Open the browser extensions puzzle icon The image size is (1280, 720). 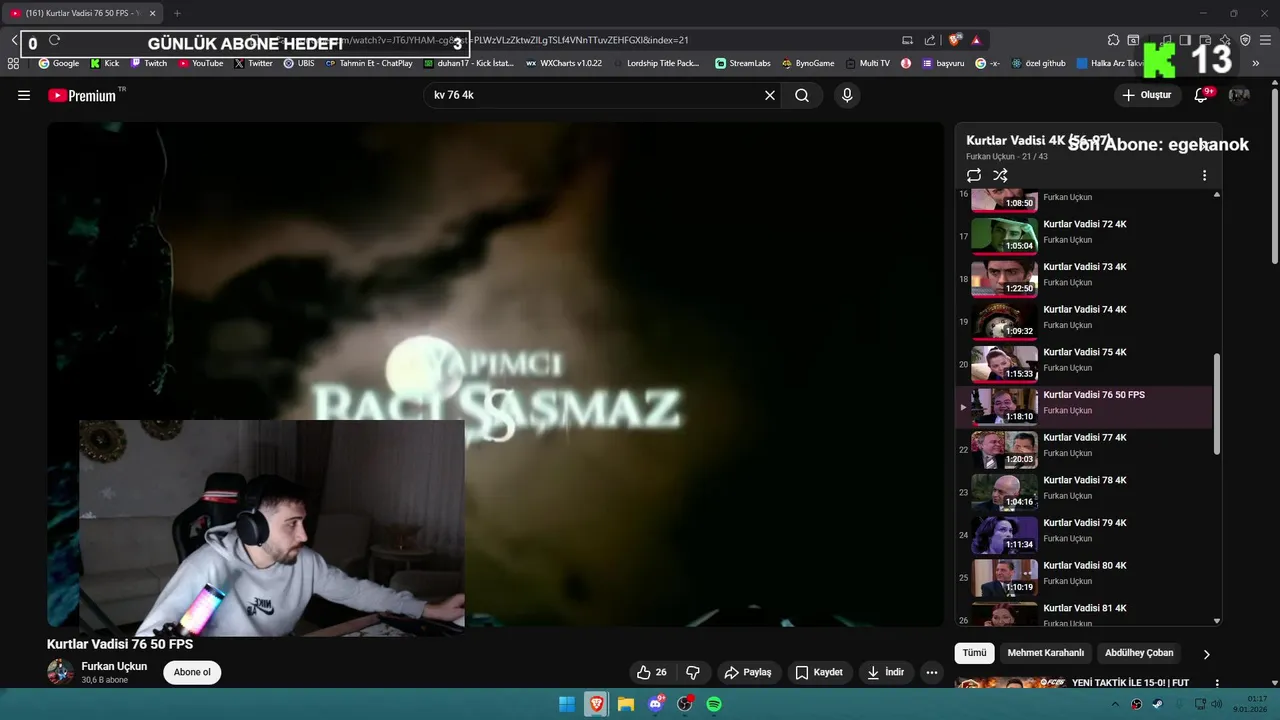1113,40
